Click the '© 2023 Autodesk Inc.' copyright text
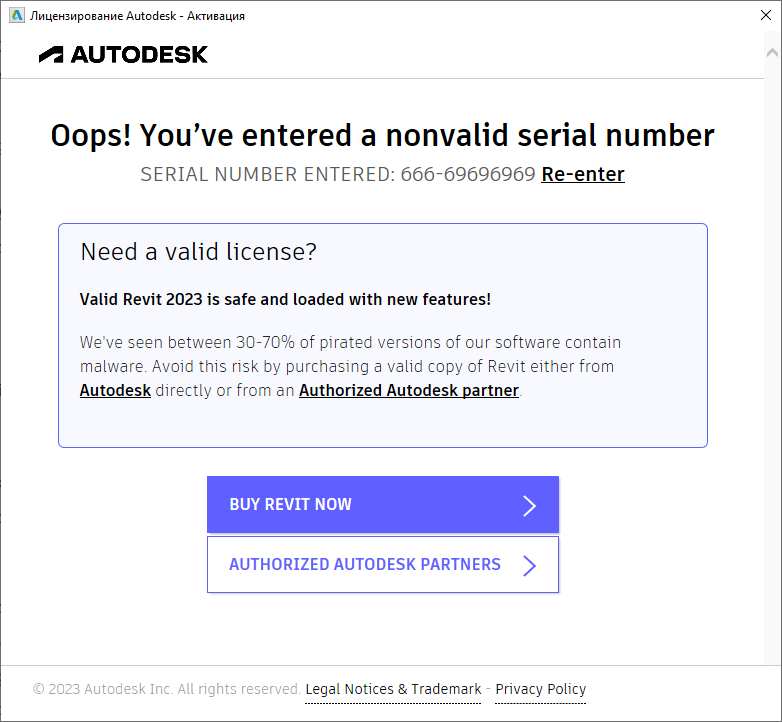This screenshot has height=722, width=782. (x=166, y=689)
